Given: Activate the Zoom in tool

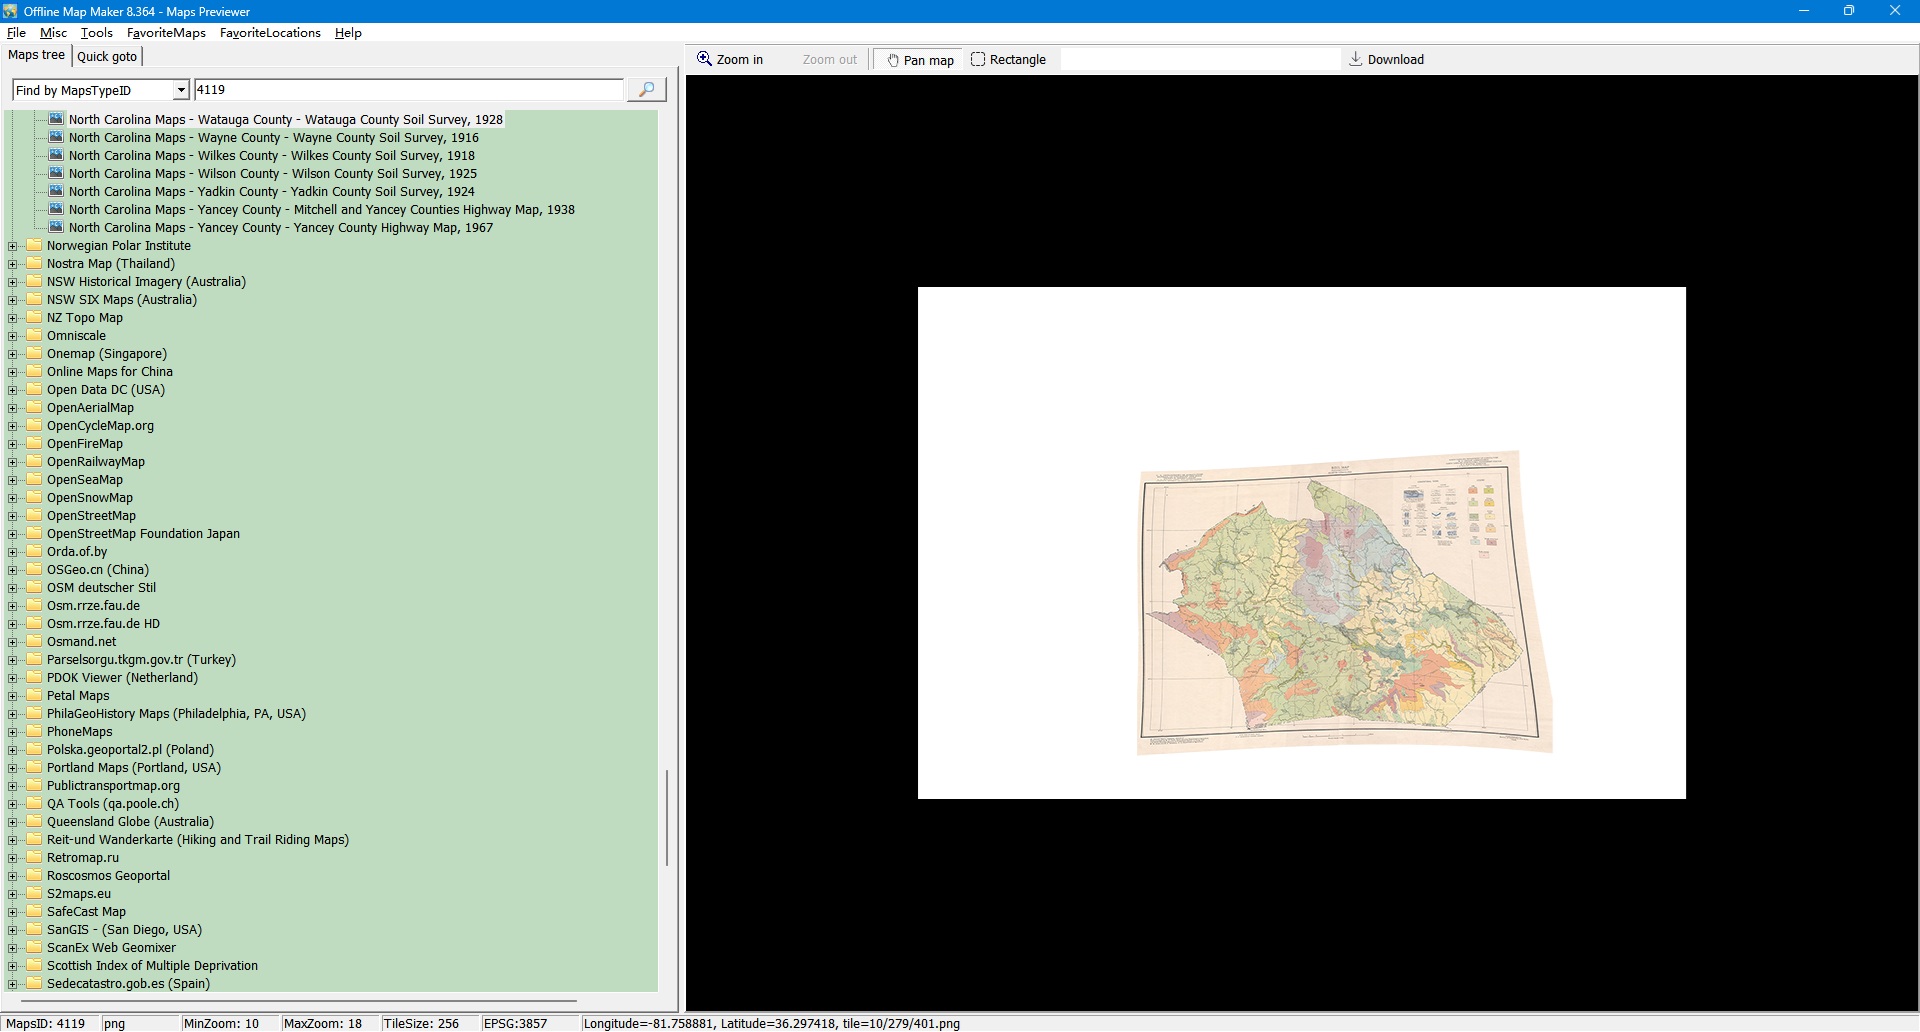Looking at the screenshot, I should [x=730, y=60].
